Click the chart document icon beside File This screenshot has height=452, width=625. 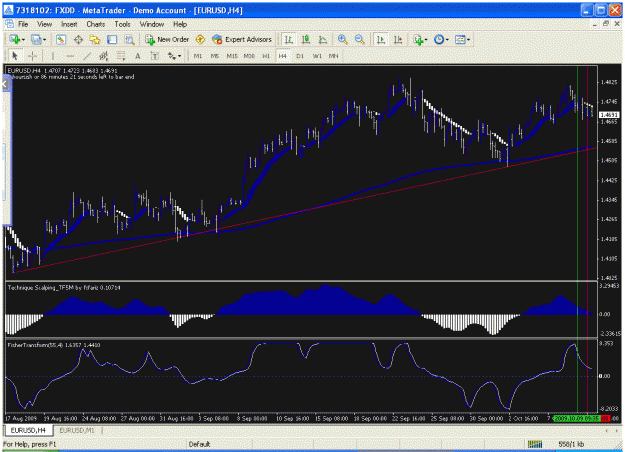[x=10, y=24]
